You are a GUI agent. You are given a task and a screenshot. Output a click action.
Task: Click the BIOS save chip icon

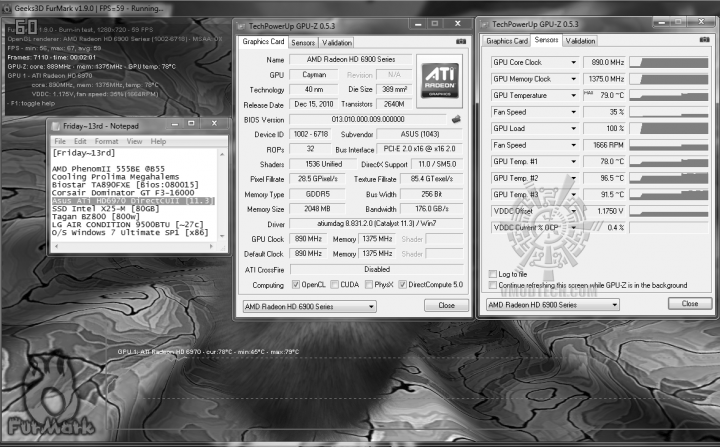(x=456, y=119)
